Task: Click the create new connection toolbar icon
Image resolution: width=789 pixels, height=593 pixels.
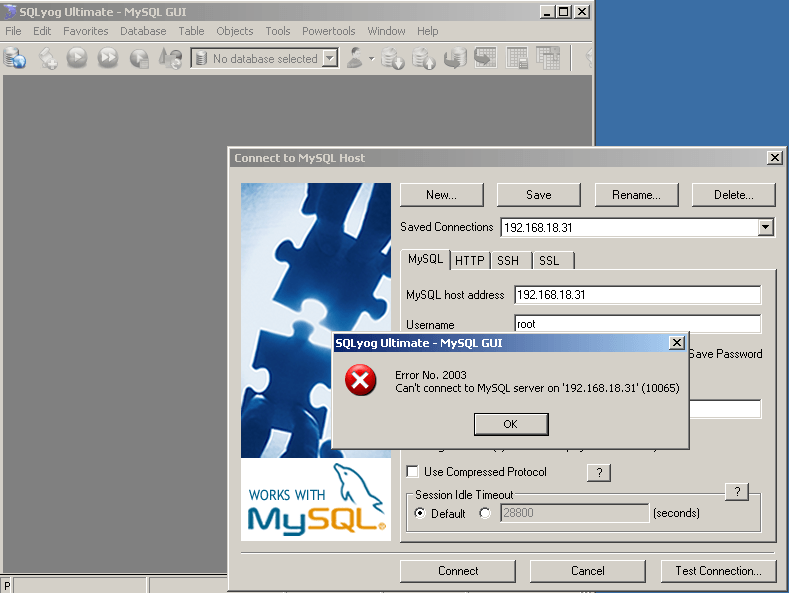Action: tap(15, 59)
